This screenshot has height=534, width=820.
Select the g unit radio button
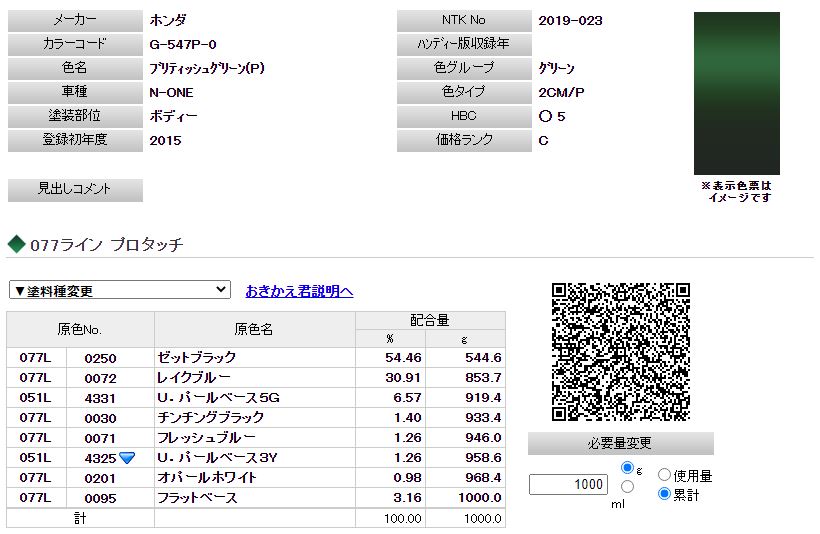(627, 468)
